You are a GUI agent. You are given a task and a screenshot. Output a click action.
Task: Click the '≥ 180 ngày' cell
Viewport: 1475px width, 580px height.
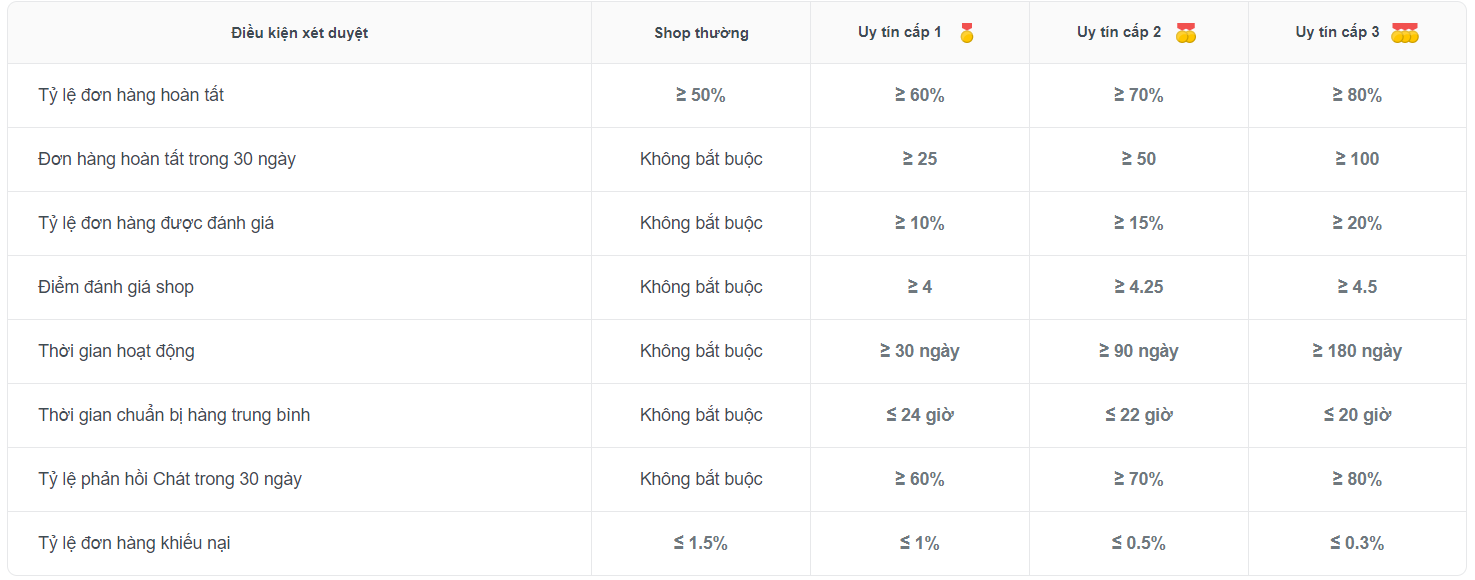point(1357,351)
